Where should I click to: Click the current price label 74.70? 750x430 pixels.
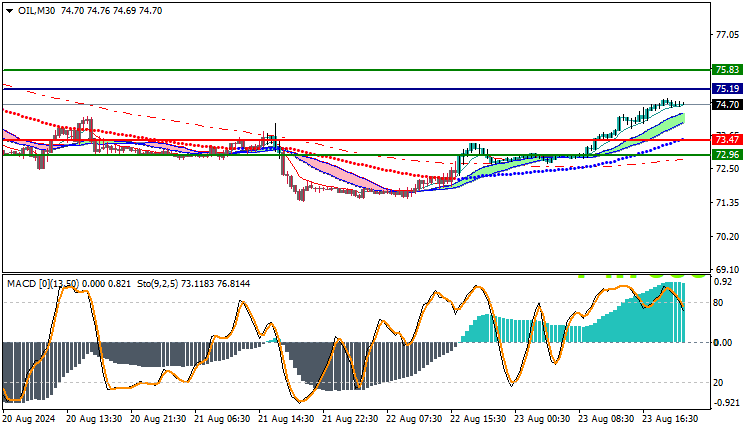[x=728, y=104]
